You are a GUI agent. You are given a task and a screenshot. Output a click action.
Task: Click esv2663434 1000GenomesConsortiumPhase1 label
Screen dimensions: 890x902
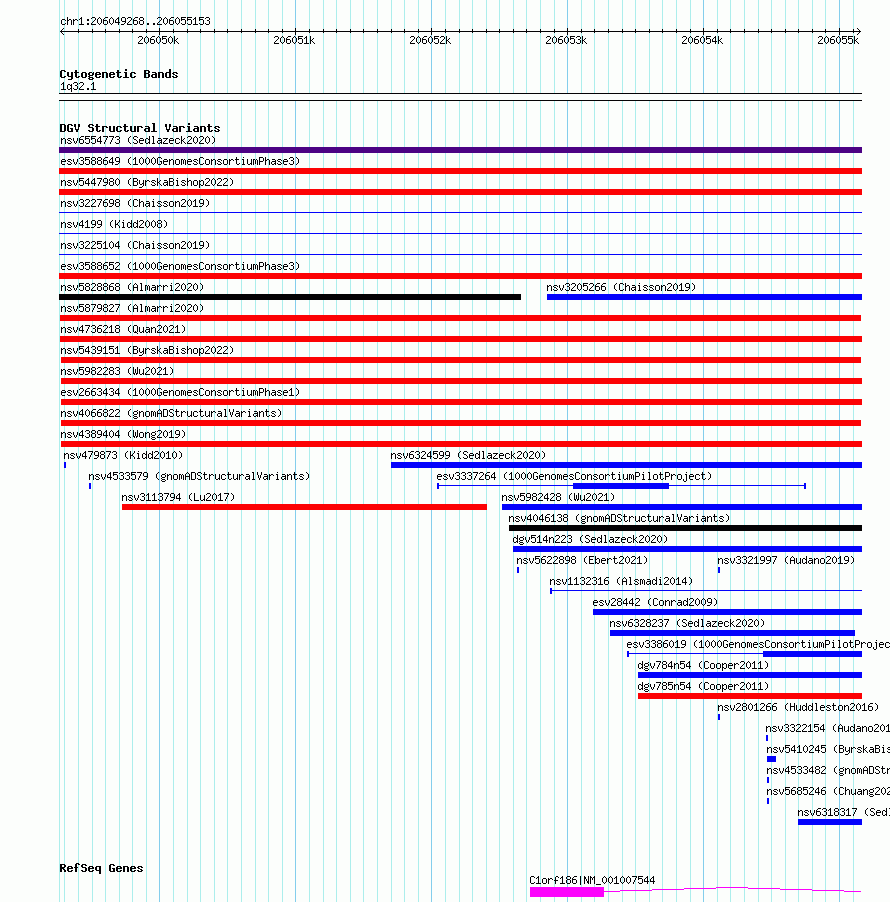[180, 392]
